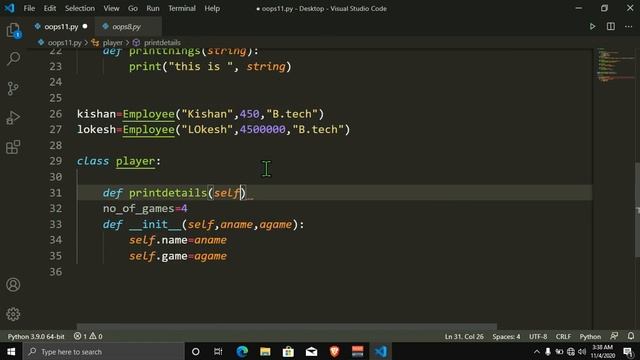Change Spaces: 4 indentation setting

[506, 336]
